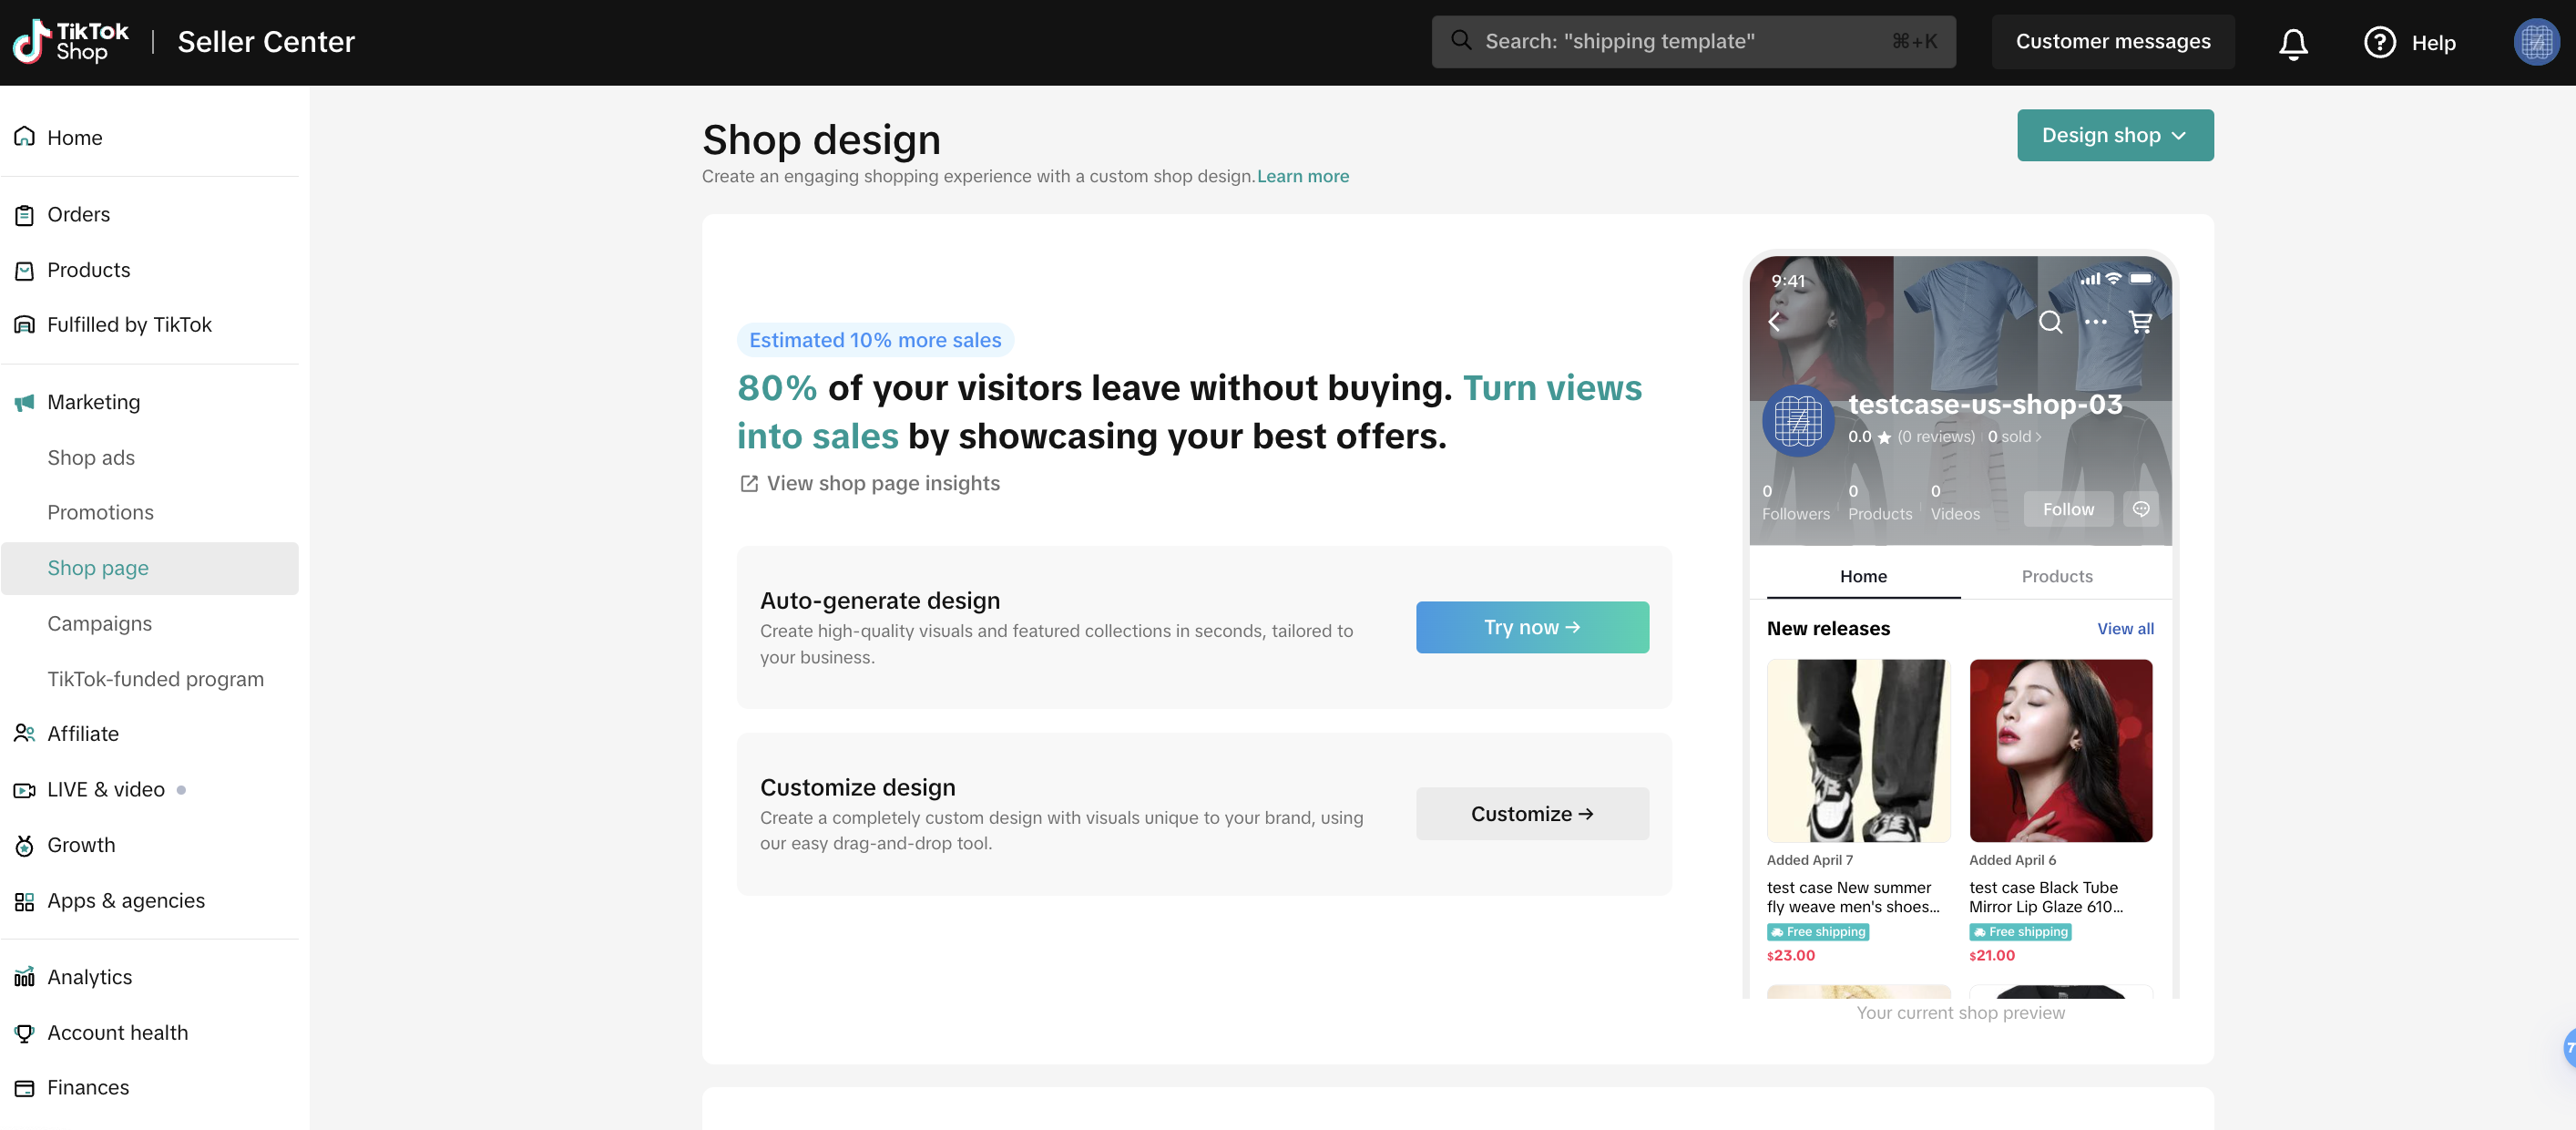Image resolution: width=2576 pixels, height=1130 pixels.
Task: Click Try now for auto-generate design
Action: coord(1531,627)
